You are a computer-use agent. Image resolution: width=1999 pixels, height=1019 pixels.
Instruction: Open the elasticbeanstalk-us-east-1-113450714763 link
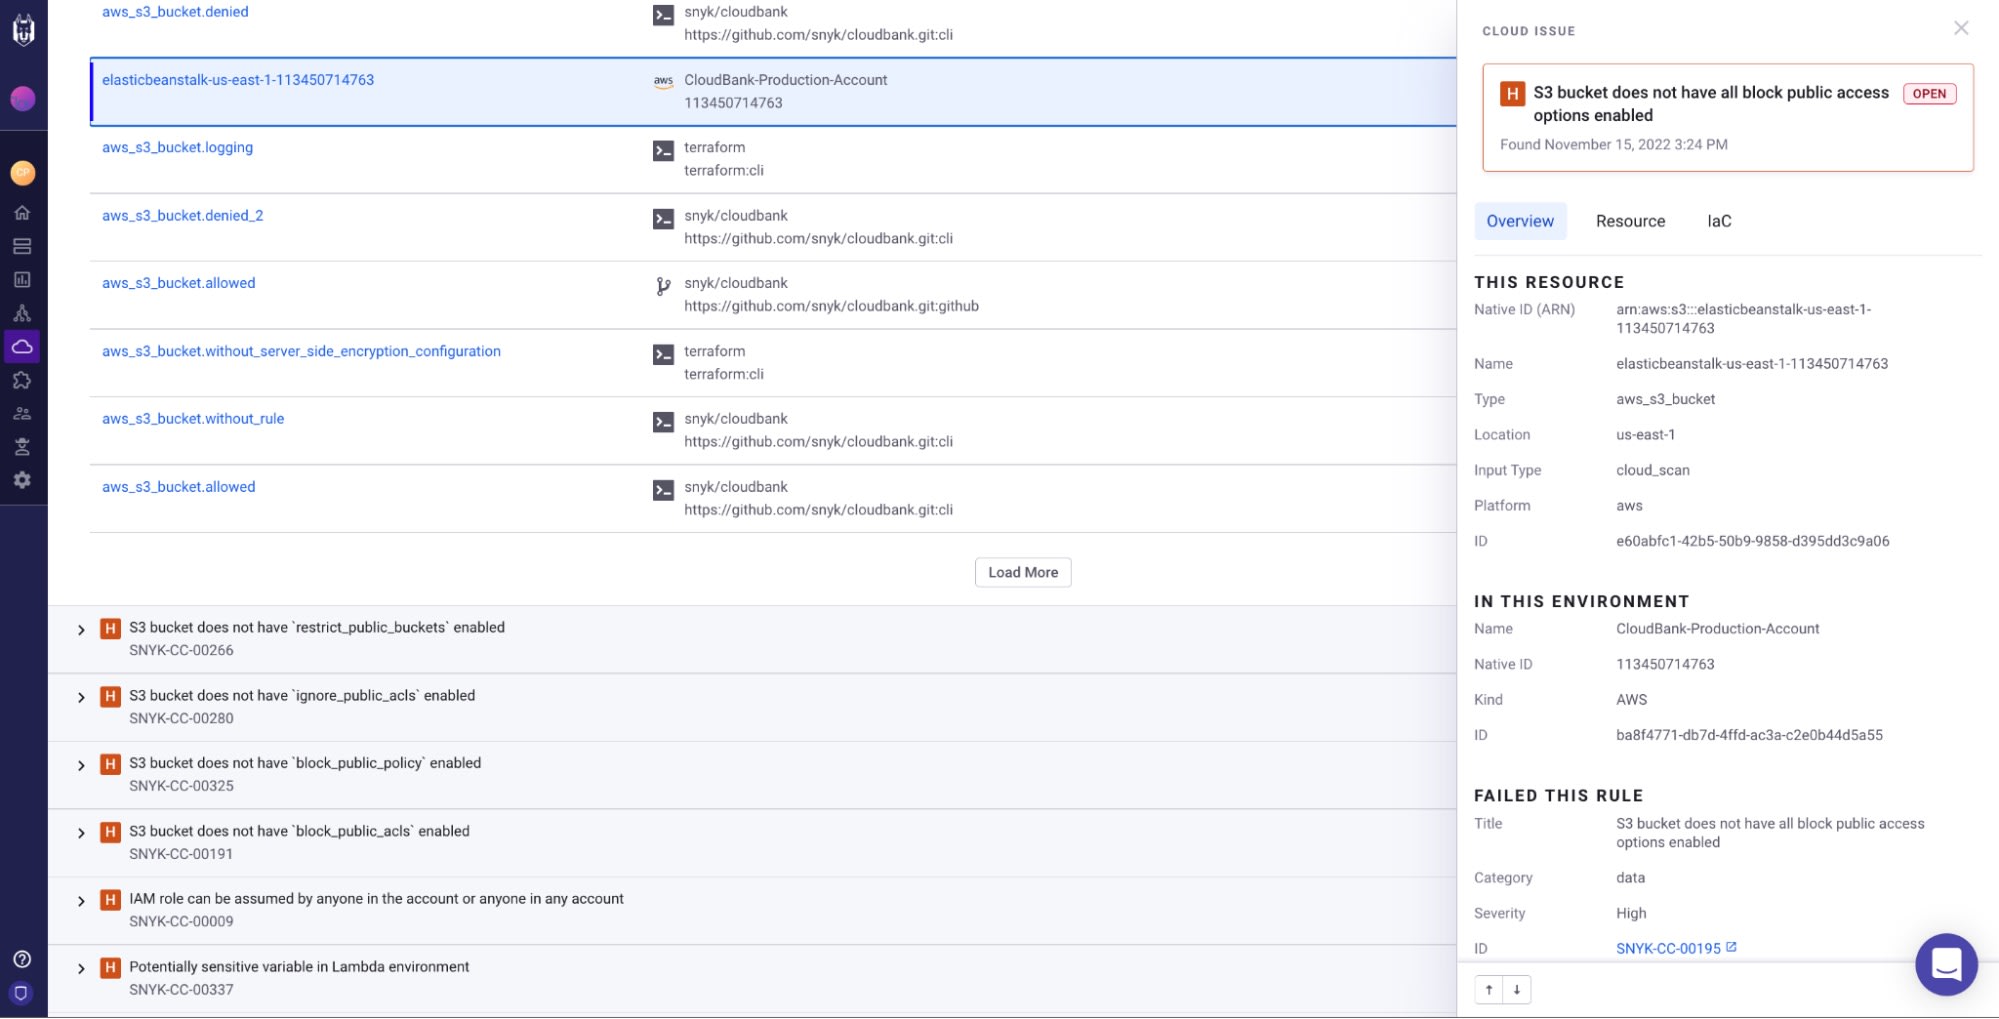(x=238, y=80)
